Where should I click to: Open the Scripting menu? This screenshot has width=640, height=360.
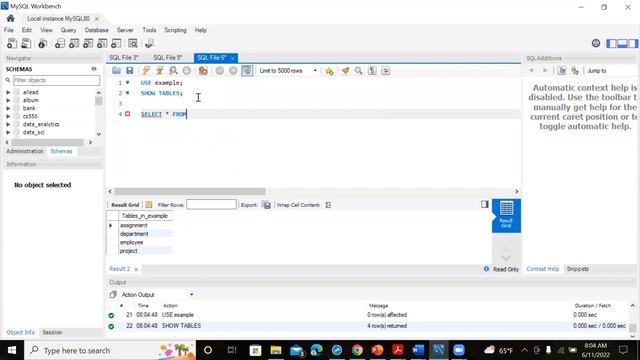pos(175,30)
